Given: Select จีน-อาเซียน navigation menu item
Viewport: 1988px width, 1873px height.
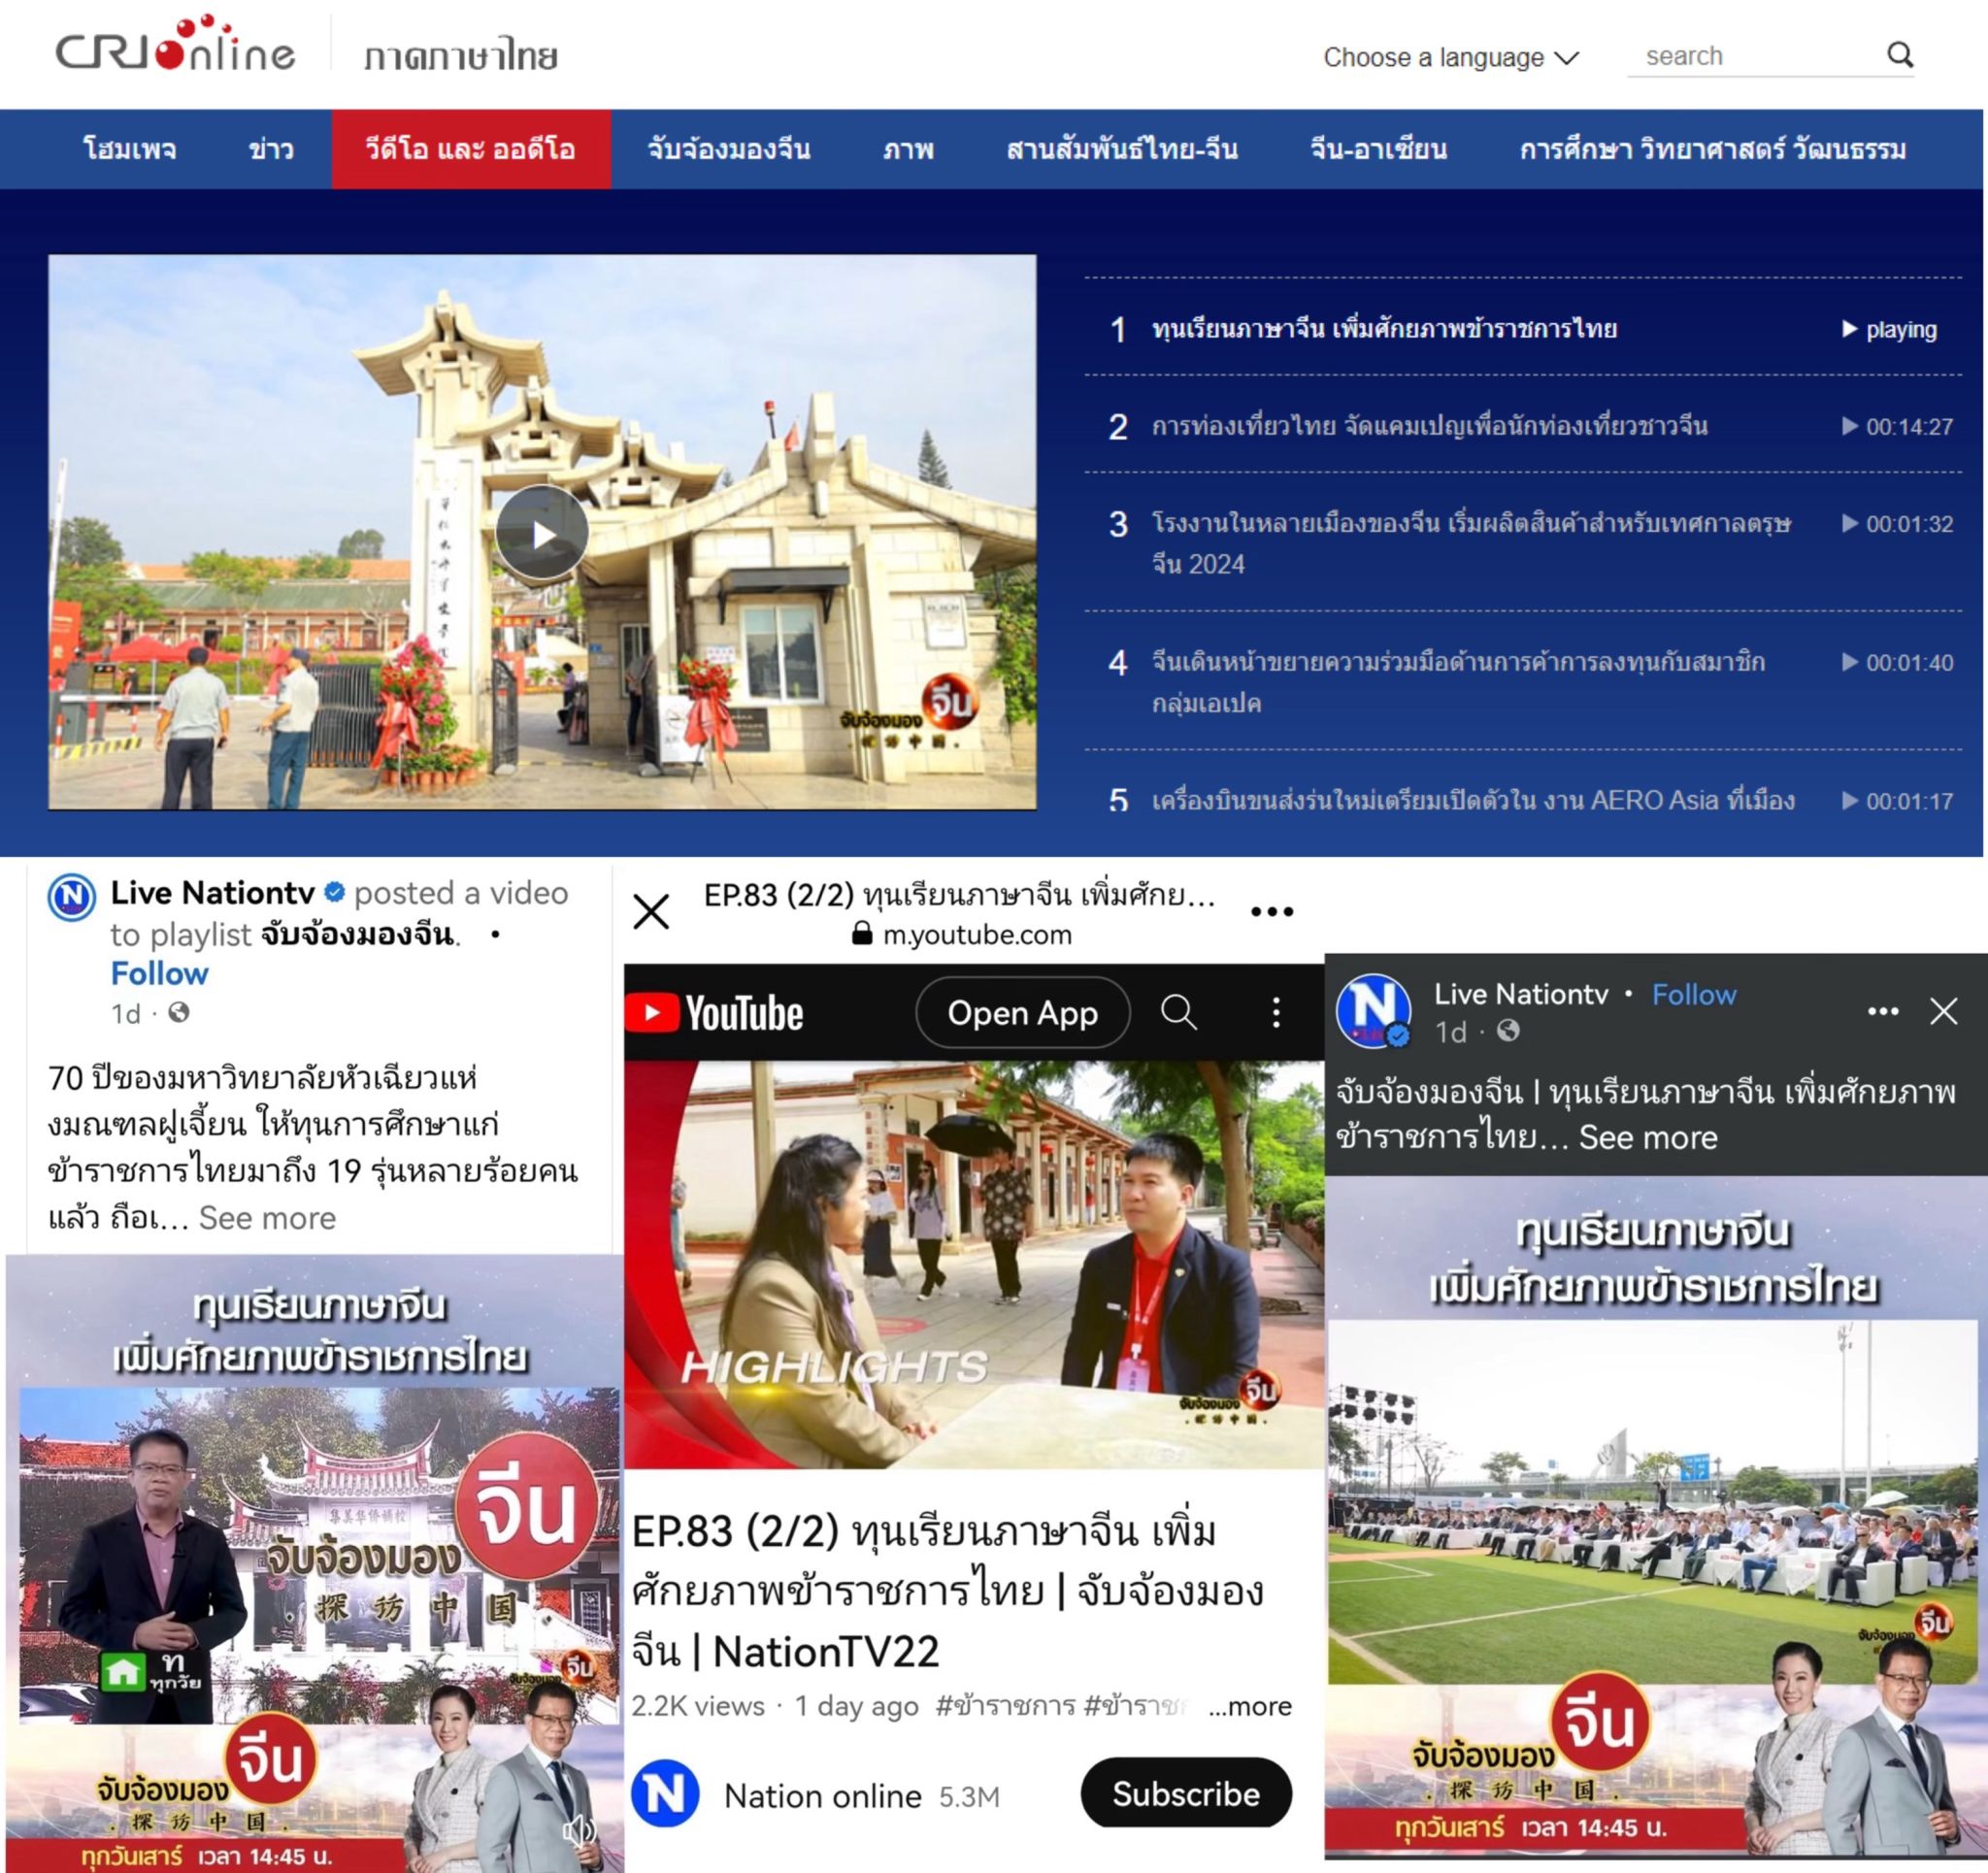Looking at the screenshot, I should [x=1378, y=150].
